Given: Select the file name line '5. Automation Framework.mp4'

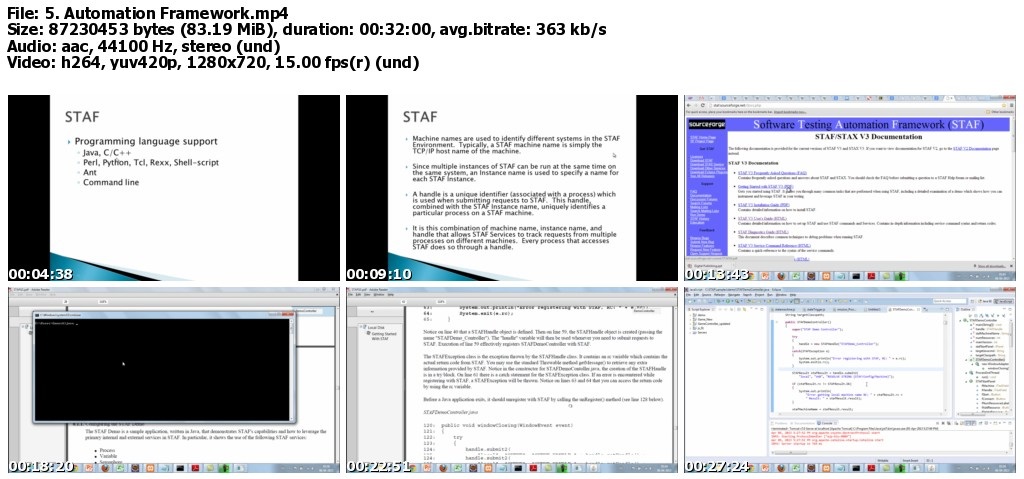Looking at the screenshot, I should point(148,13).
